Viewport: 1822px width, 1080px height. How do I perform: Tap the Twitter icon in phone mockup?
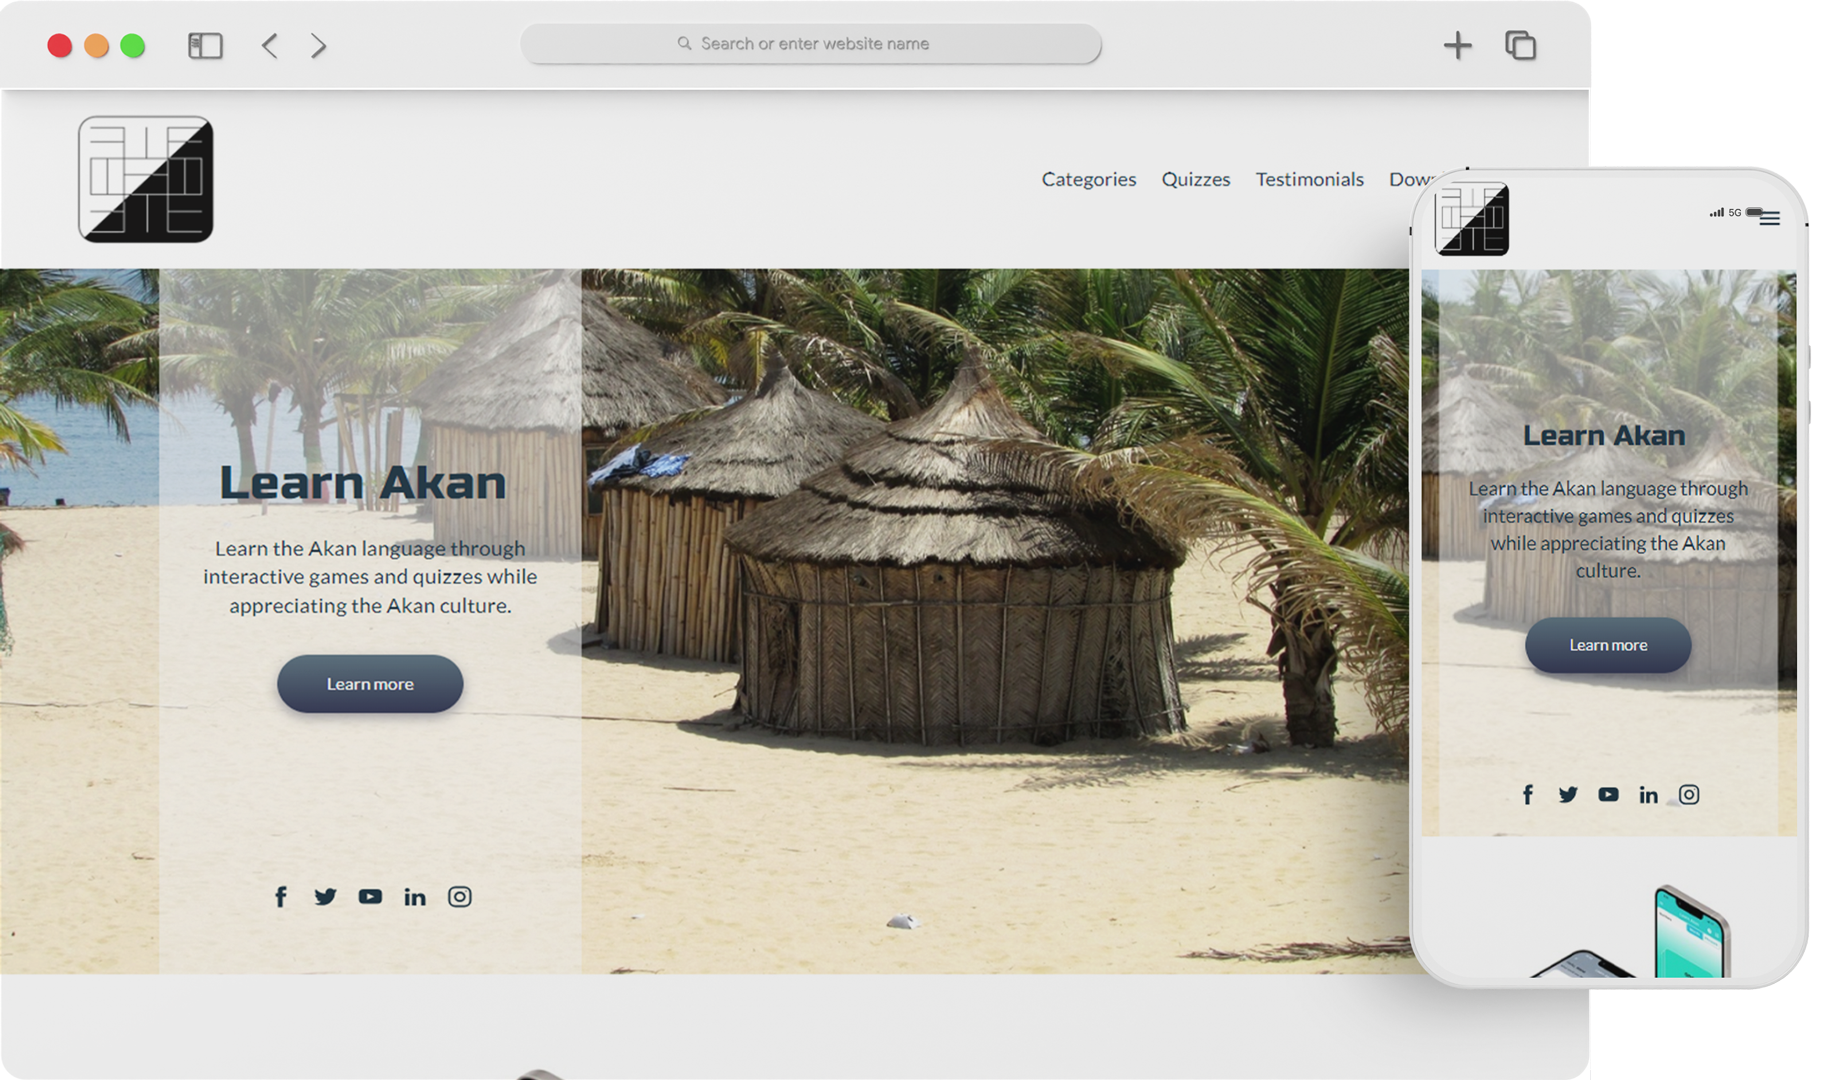click(x=1568, y=795)
